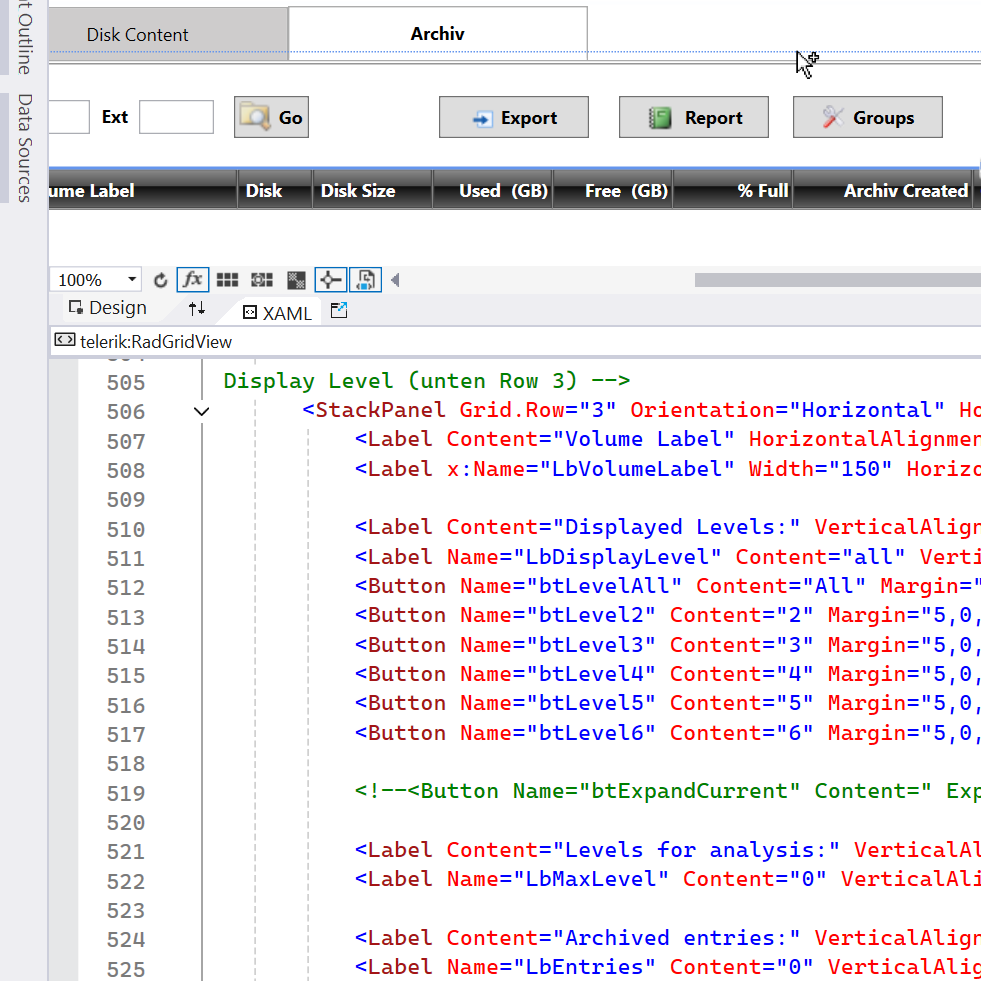Click the text "LbVolumeLabel" on line 508
This screenshot has height=981, width=981.
[636, 469]
